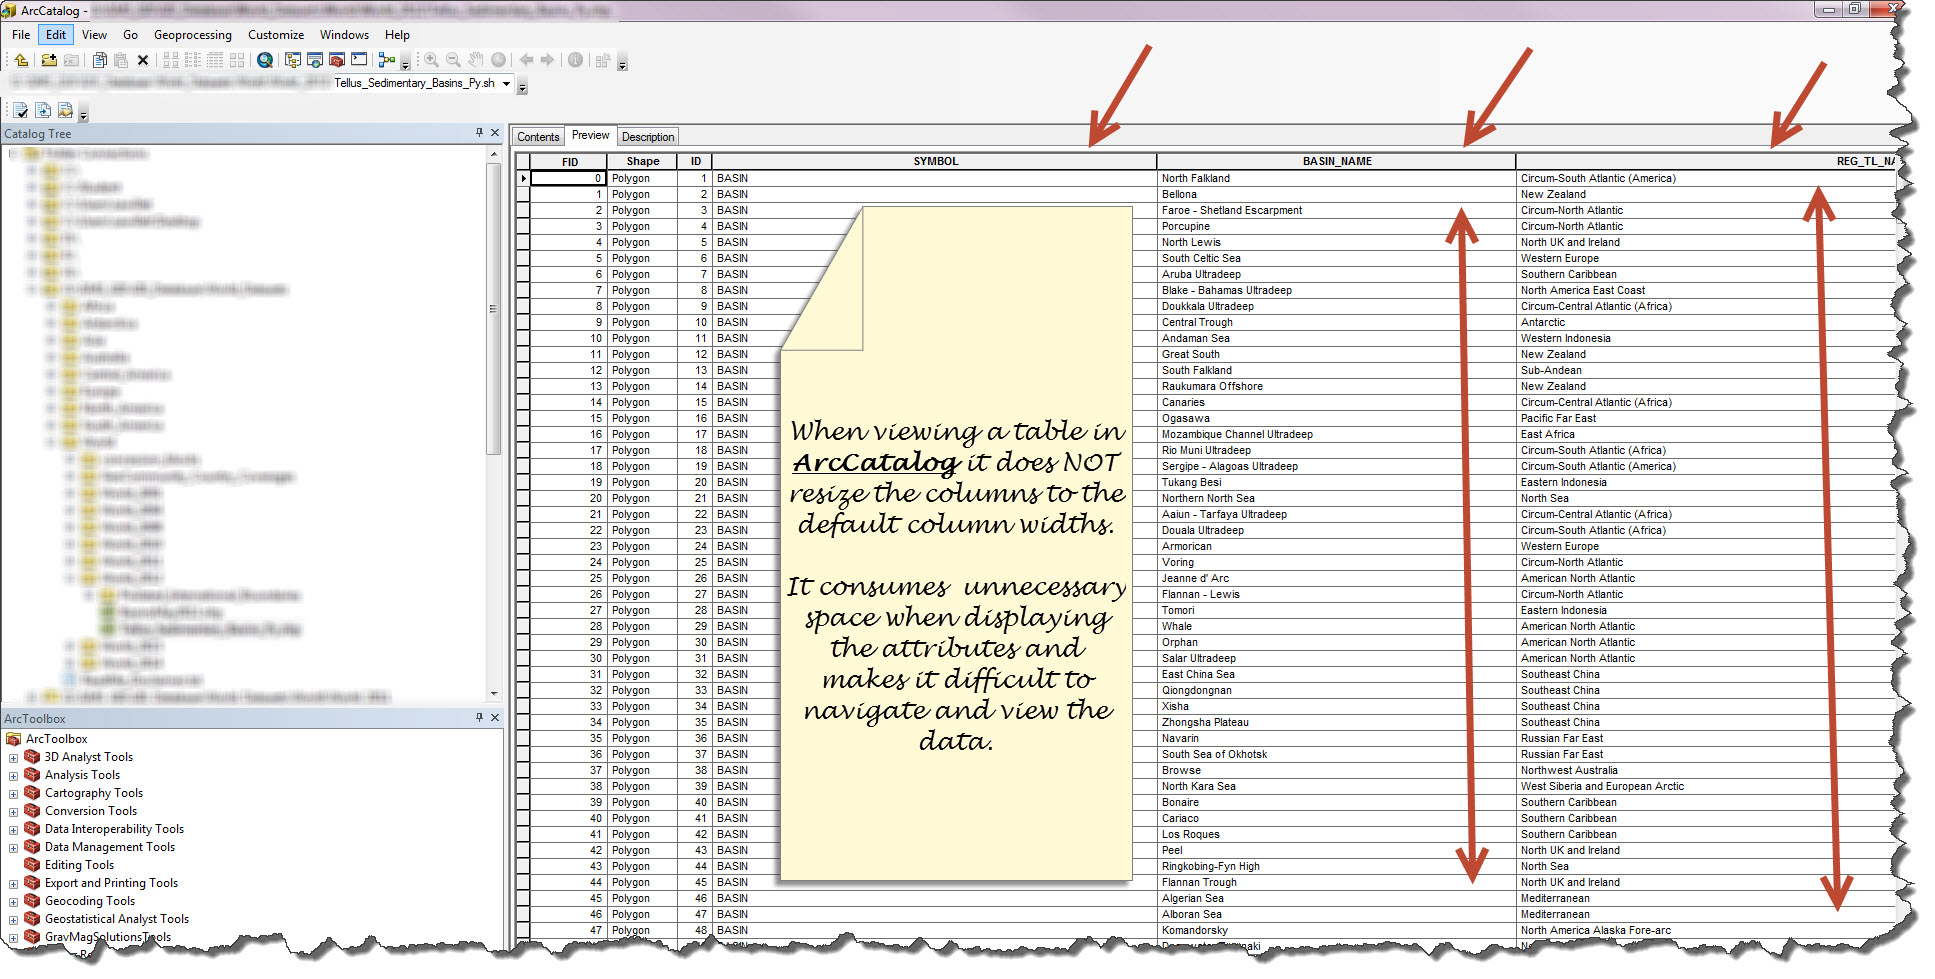1935x979 pixels.
Task: Open the Customize menu
Action: point(276,34)
